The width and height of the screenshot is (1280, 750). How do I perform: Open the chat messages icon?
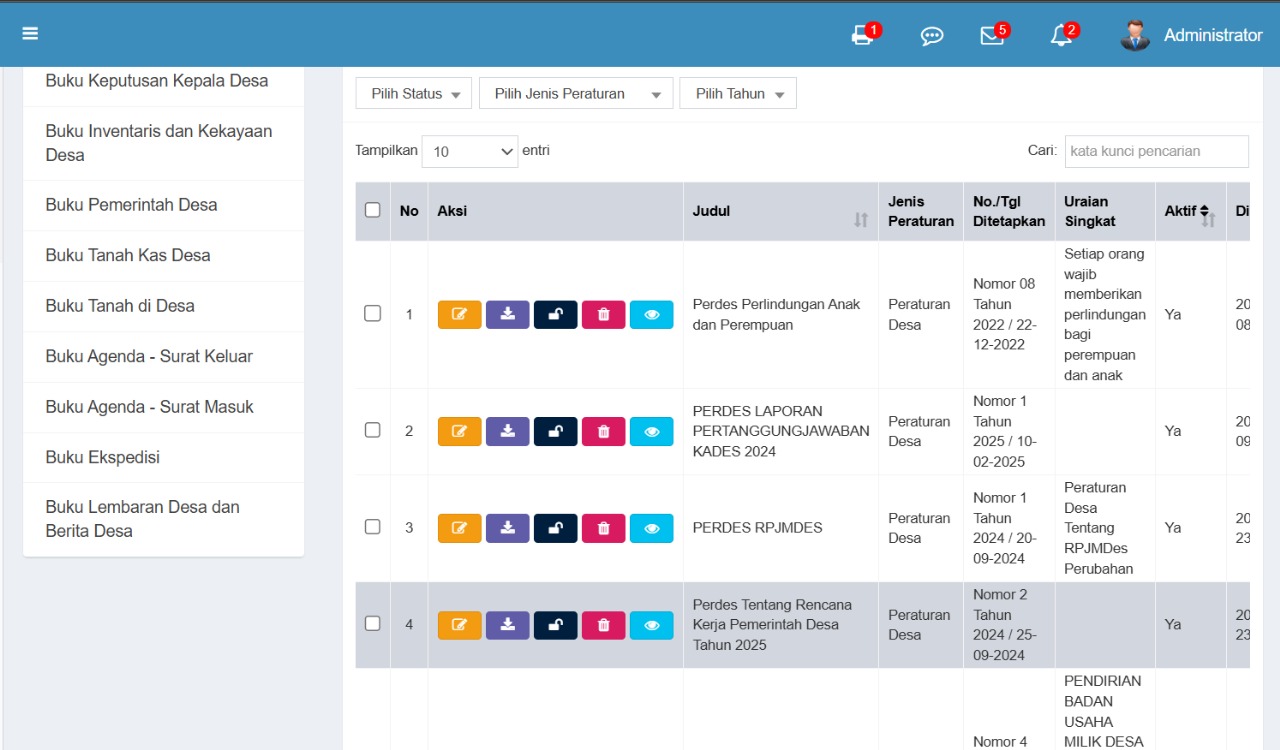pyautogui.click(x=931, y=36)
